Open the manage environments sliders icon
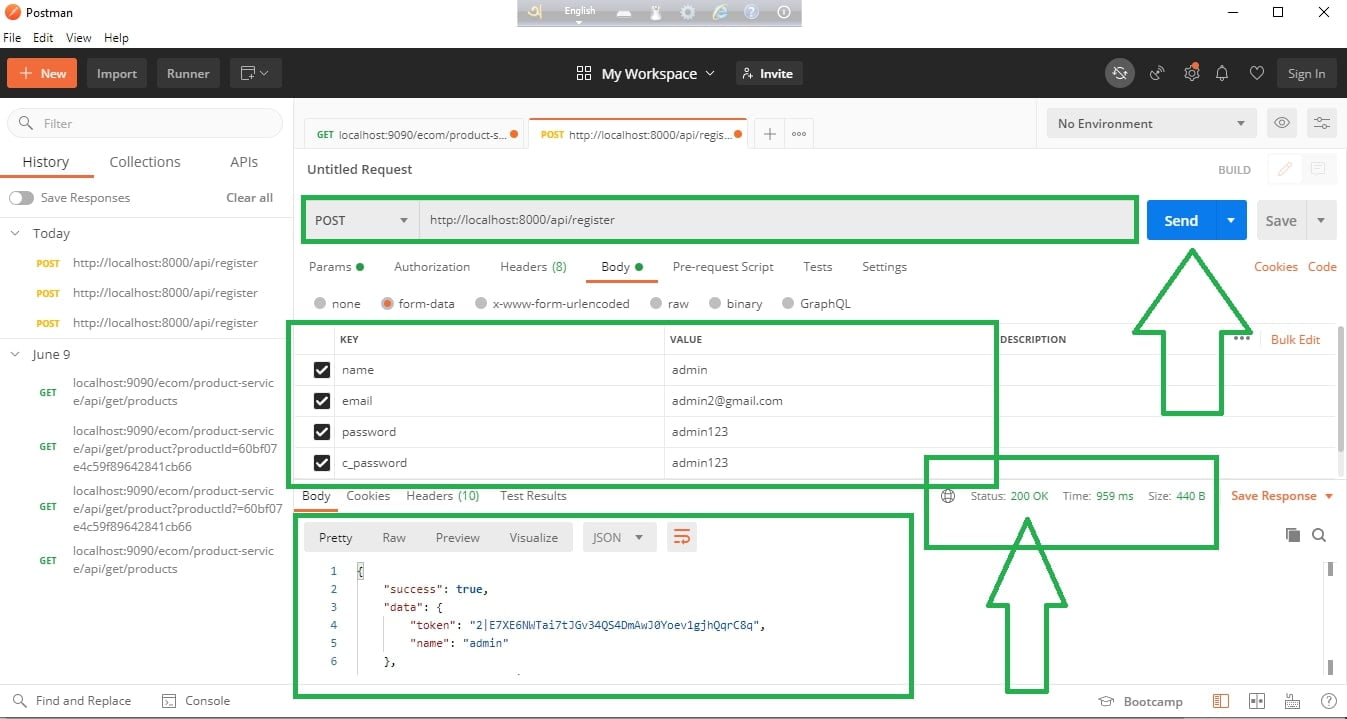The height and width of the screenshot is (719, 1347). click(1322, 123)
